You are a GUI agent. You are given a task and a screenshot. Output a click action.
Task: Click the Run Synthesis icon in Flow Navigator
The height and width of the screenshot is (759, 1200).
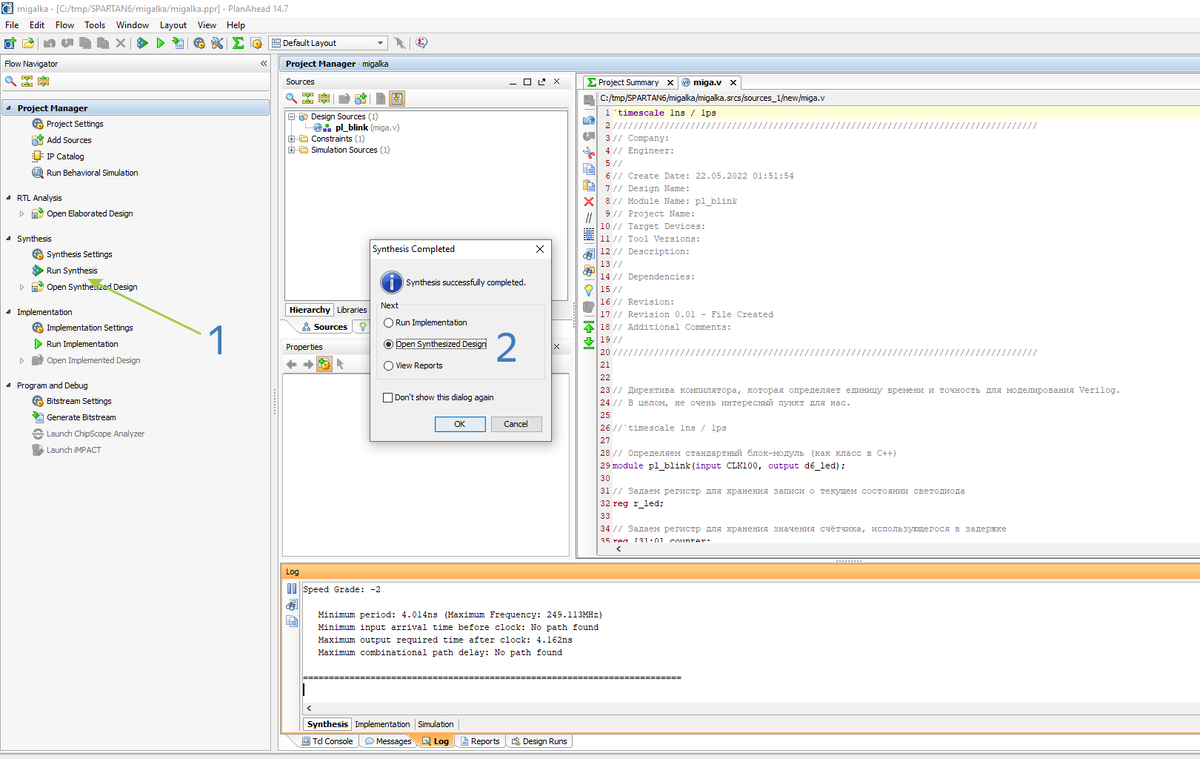click(38, 271)
